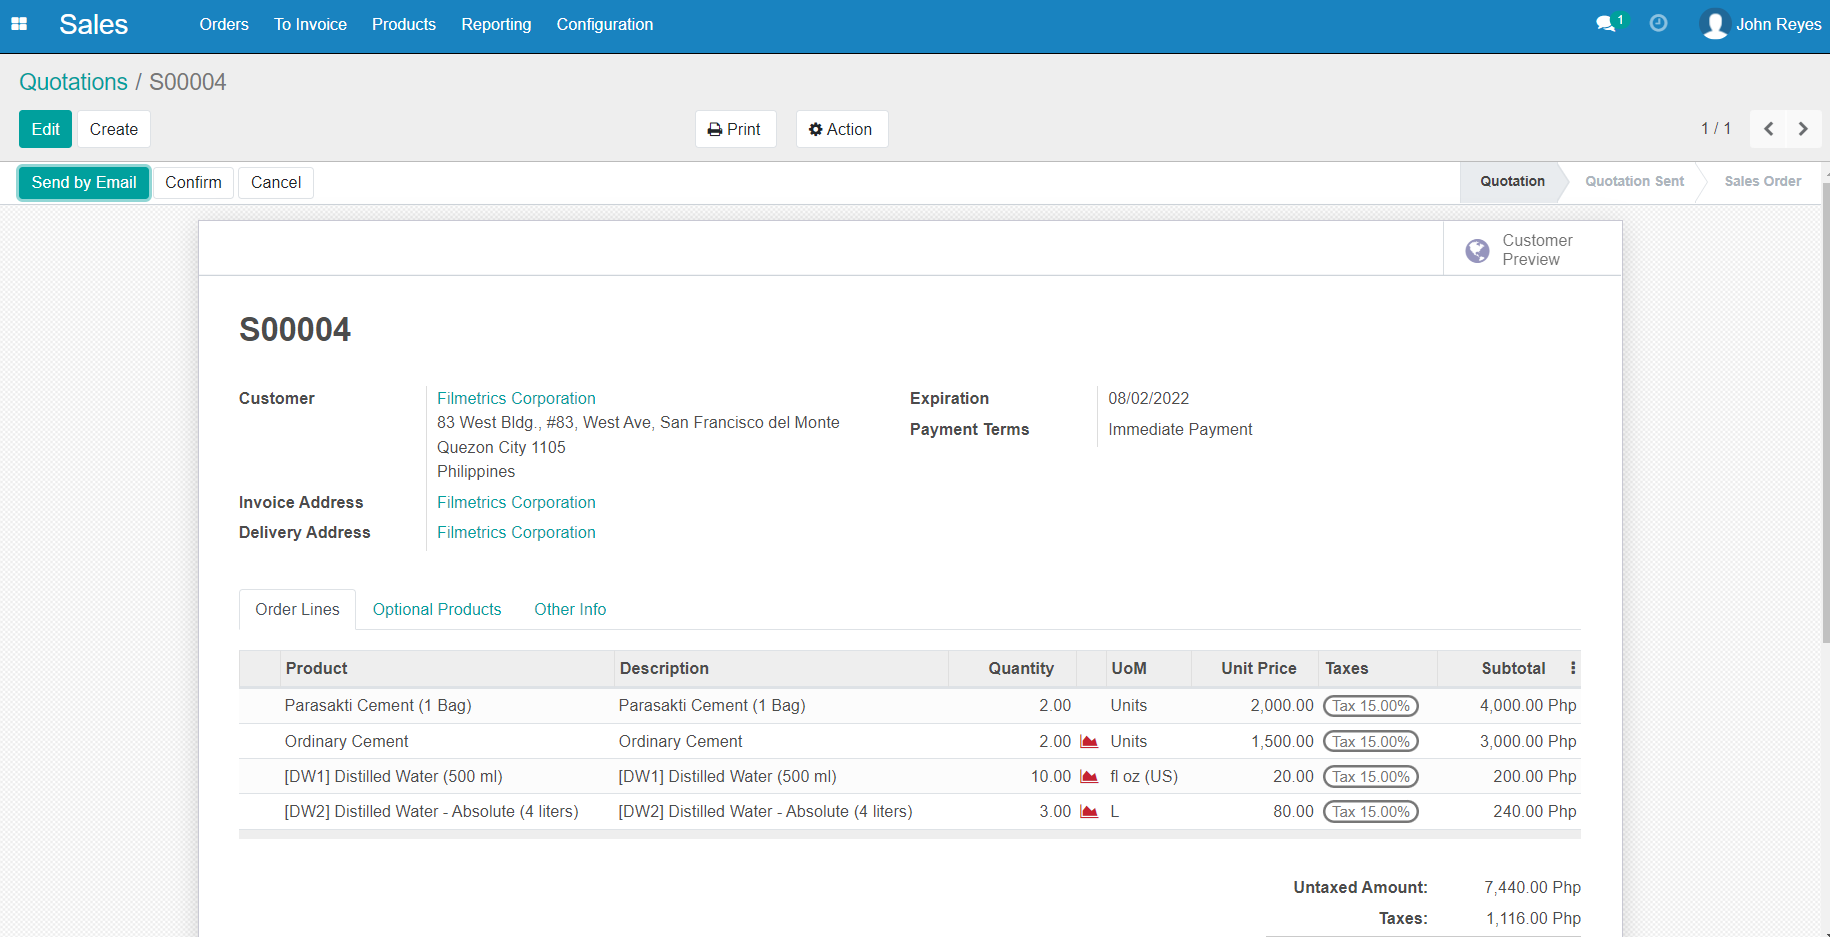Click Send by Email button
Screen dimensions: 1830x937
pos(84,183)
